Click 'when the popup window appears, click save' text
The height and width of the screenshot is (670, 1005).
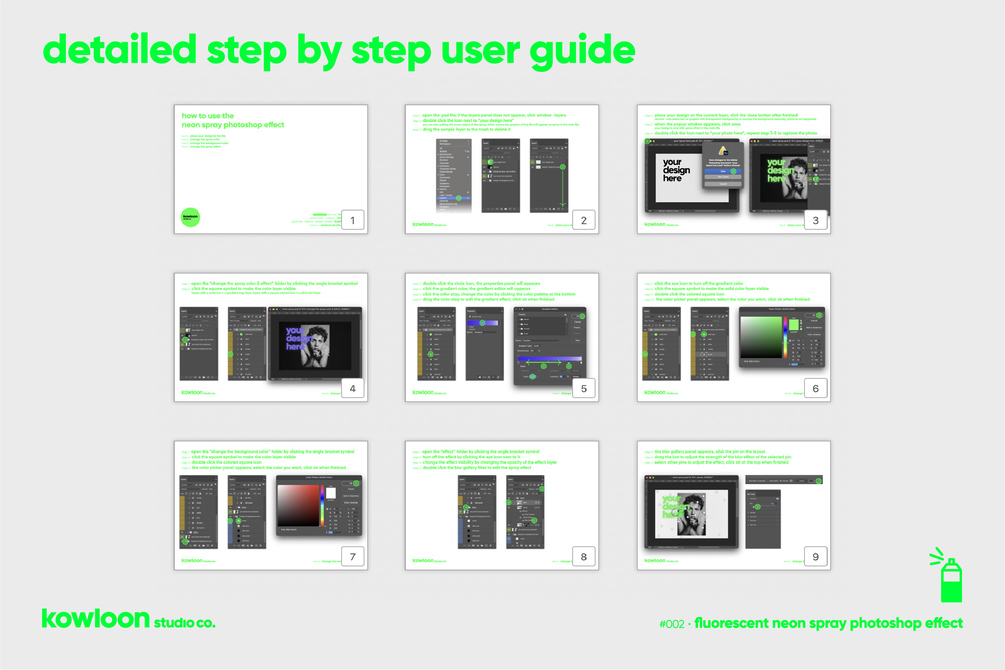pyautogui.click(x=697, y=124)
